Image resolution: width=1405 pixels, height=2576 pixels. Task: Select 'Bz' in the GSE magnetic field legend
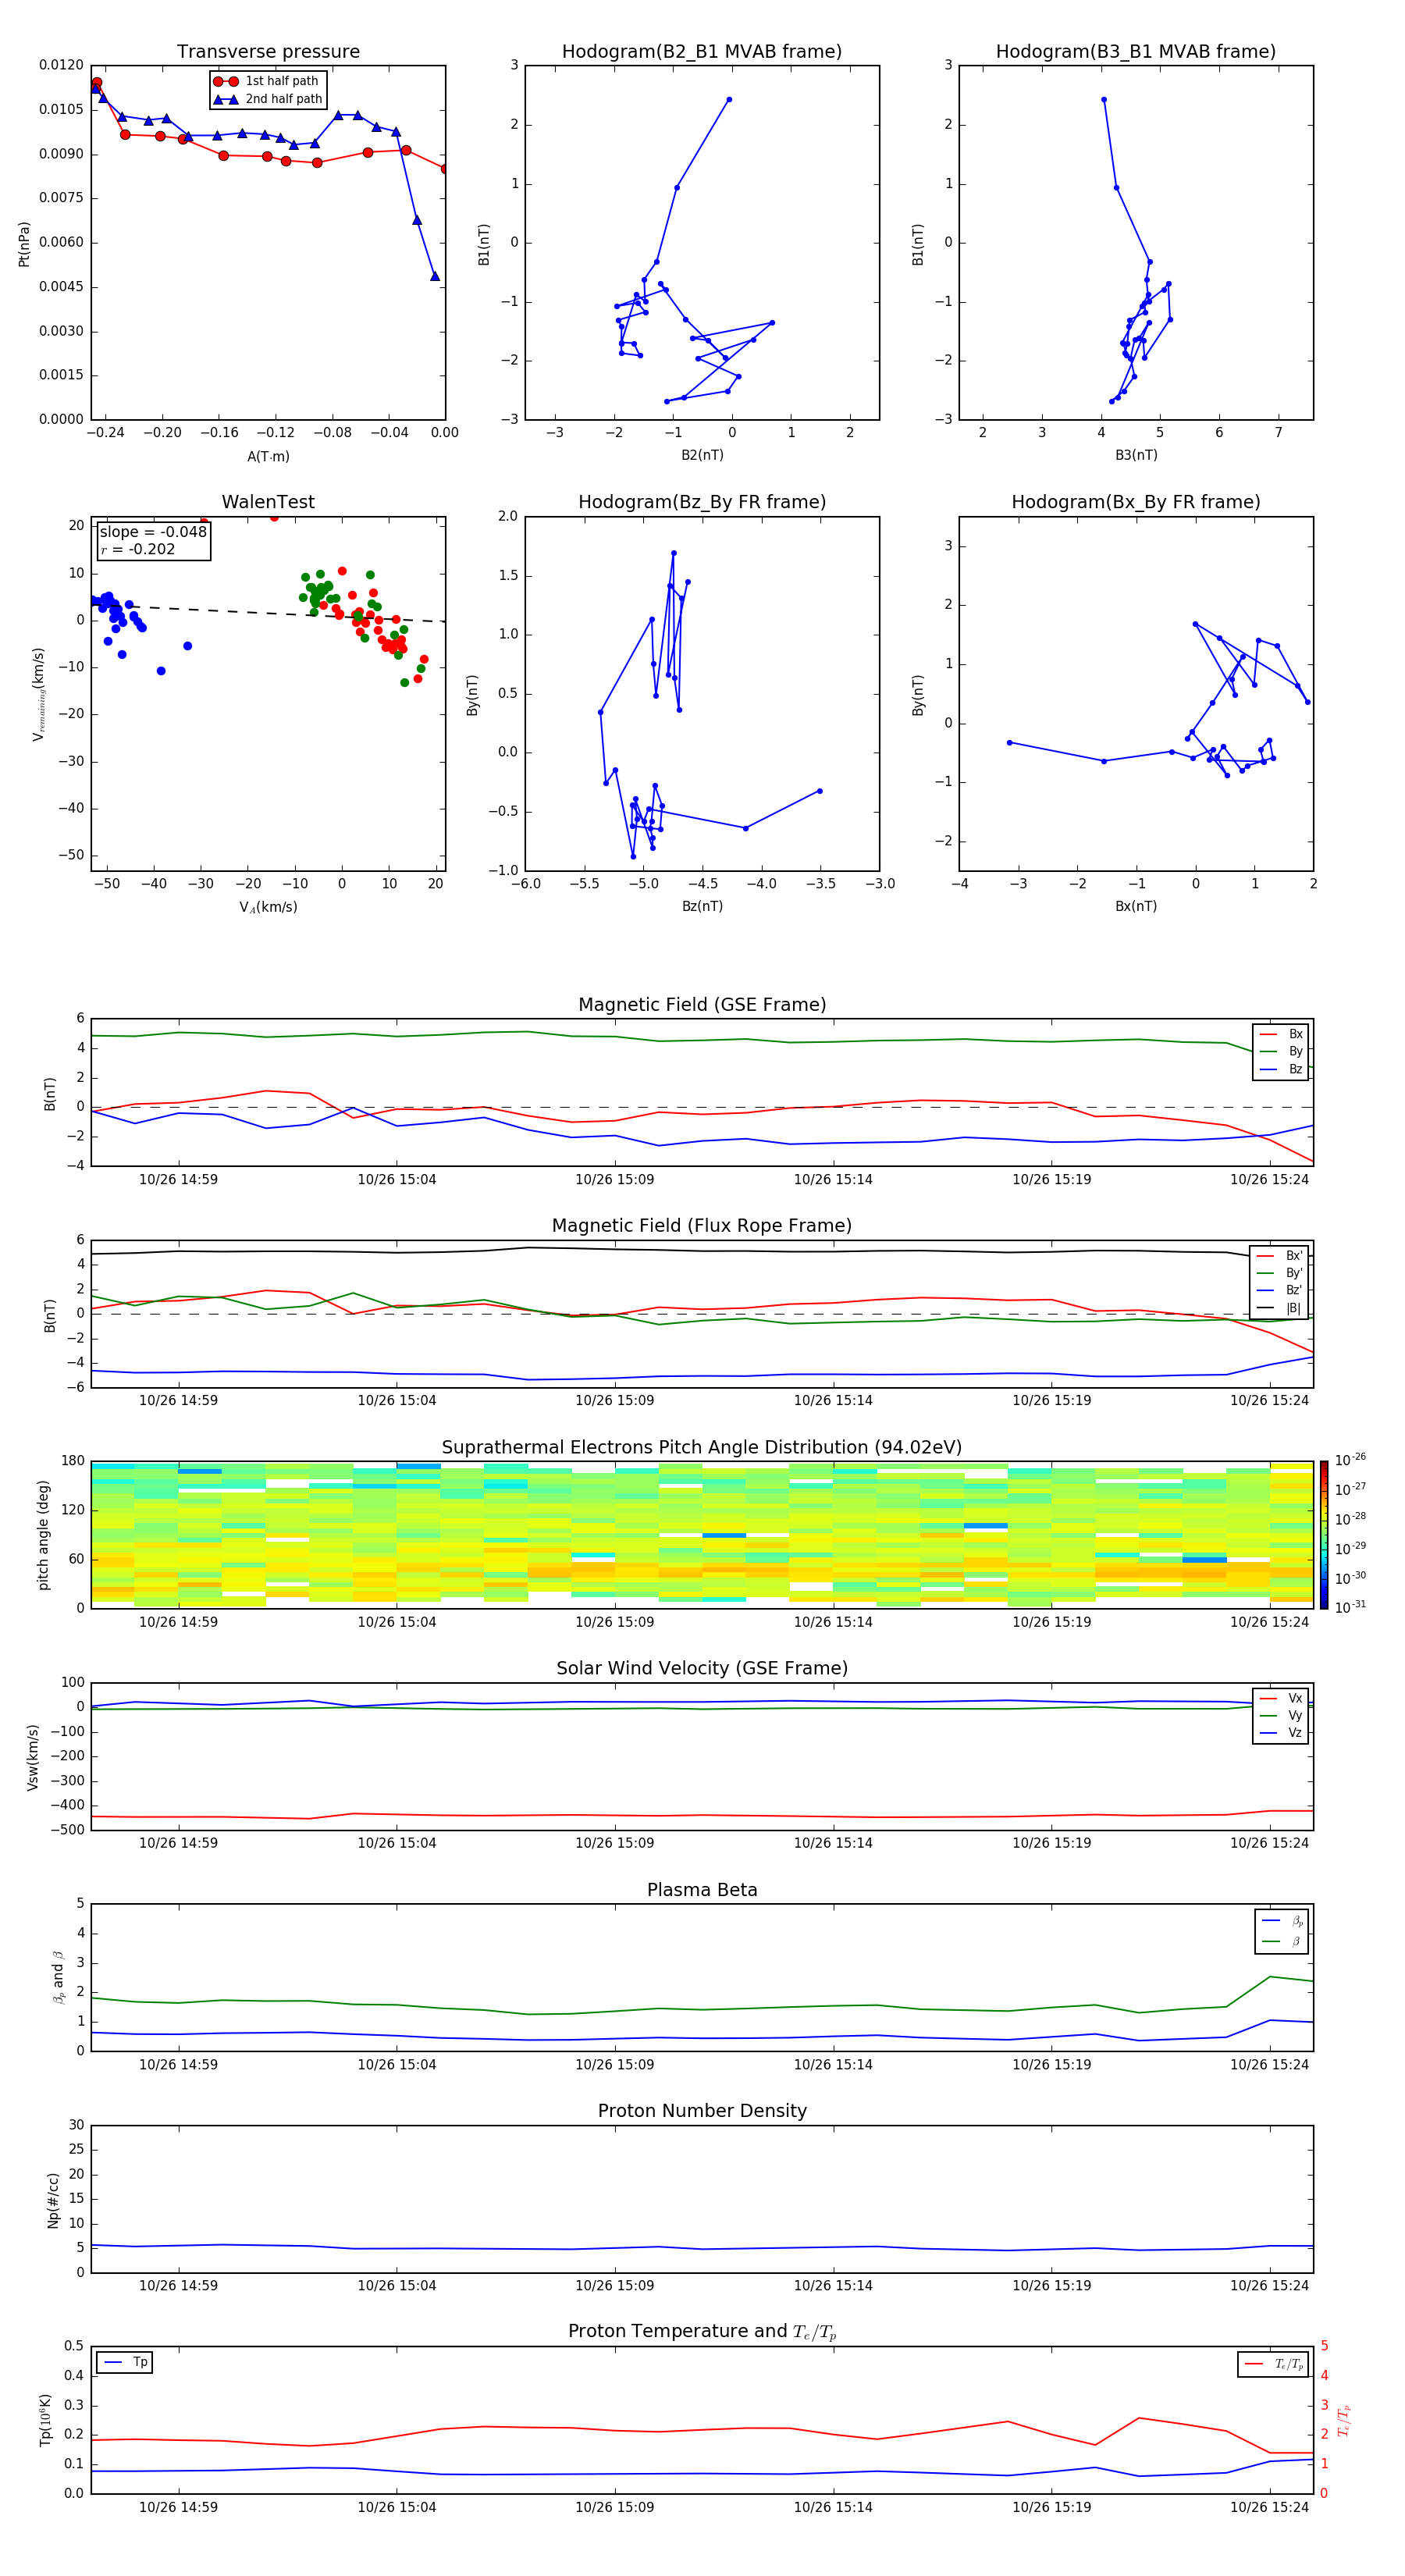click(1282, 1070)
